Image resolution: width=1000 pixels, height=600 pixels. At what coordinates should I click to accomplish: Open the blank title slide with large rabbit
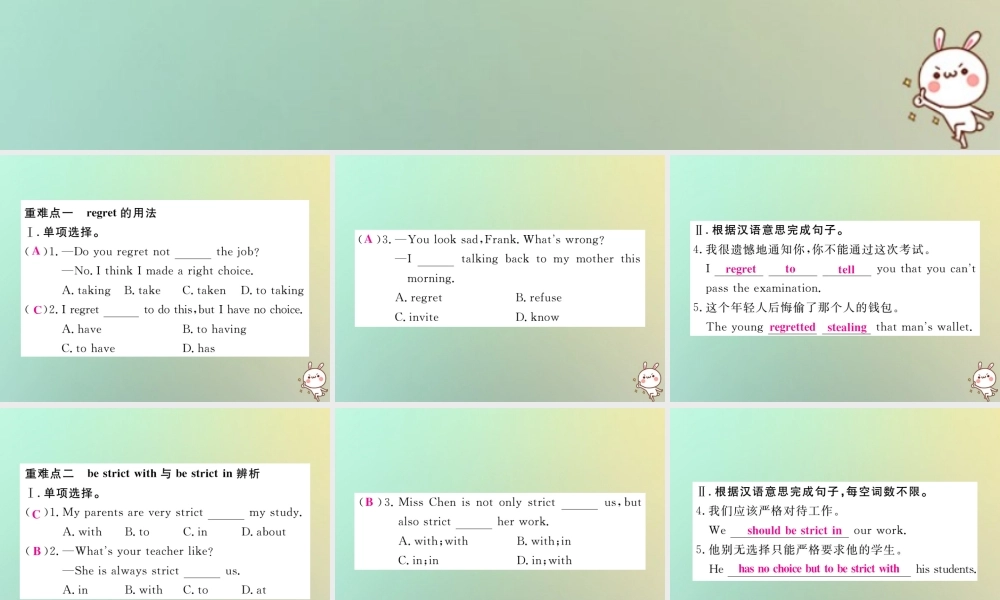click(x=500, y=75)
